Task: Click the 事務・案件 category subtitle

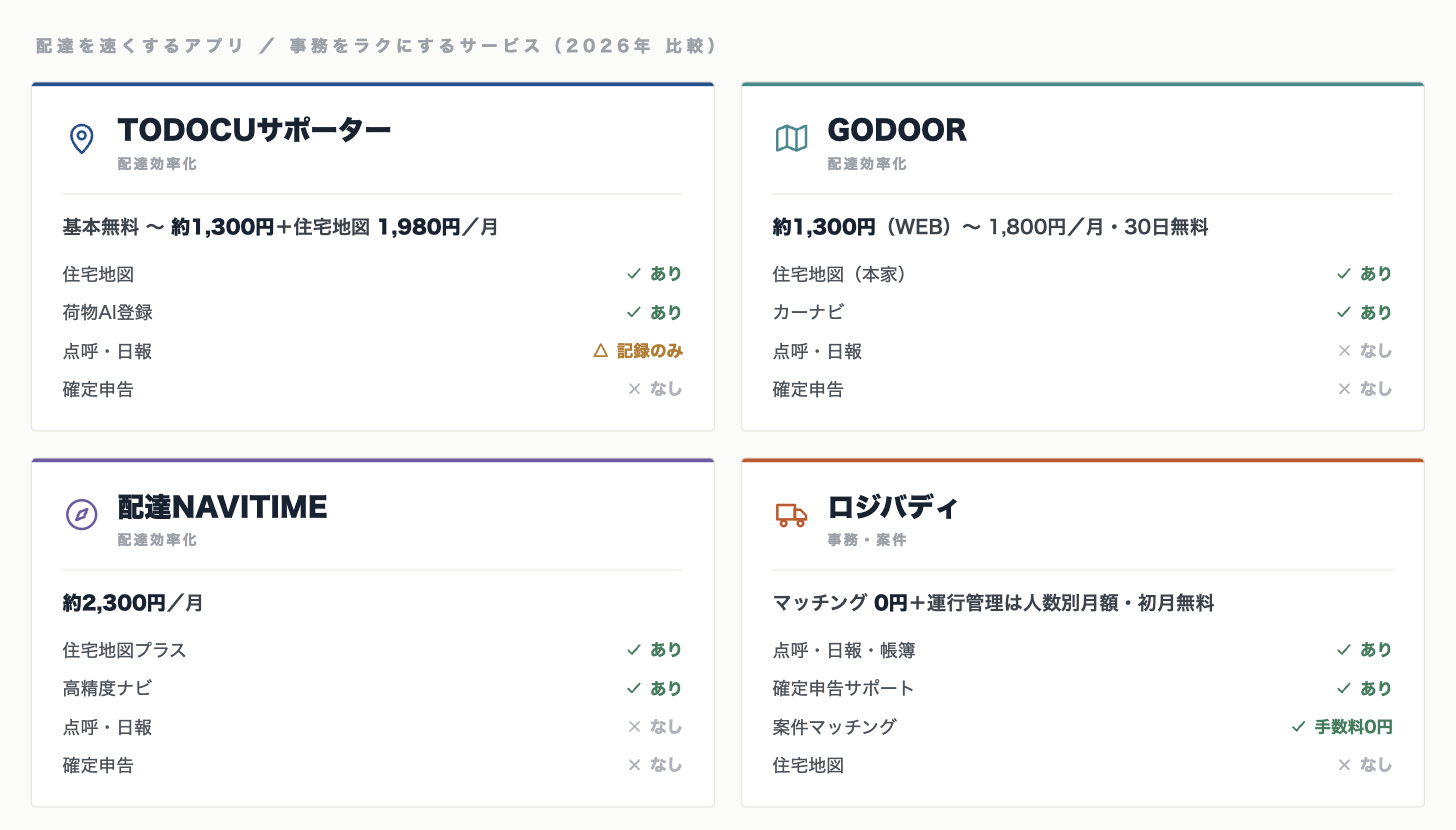Action: coord(867,540)
